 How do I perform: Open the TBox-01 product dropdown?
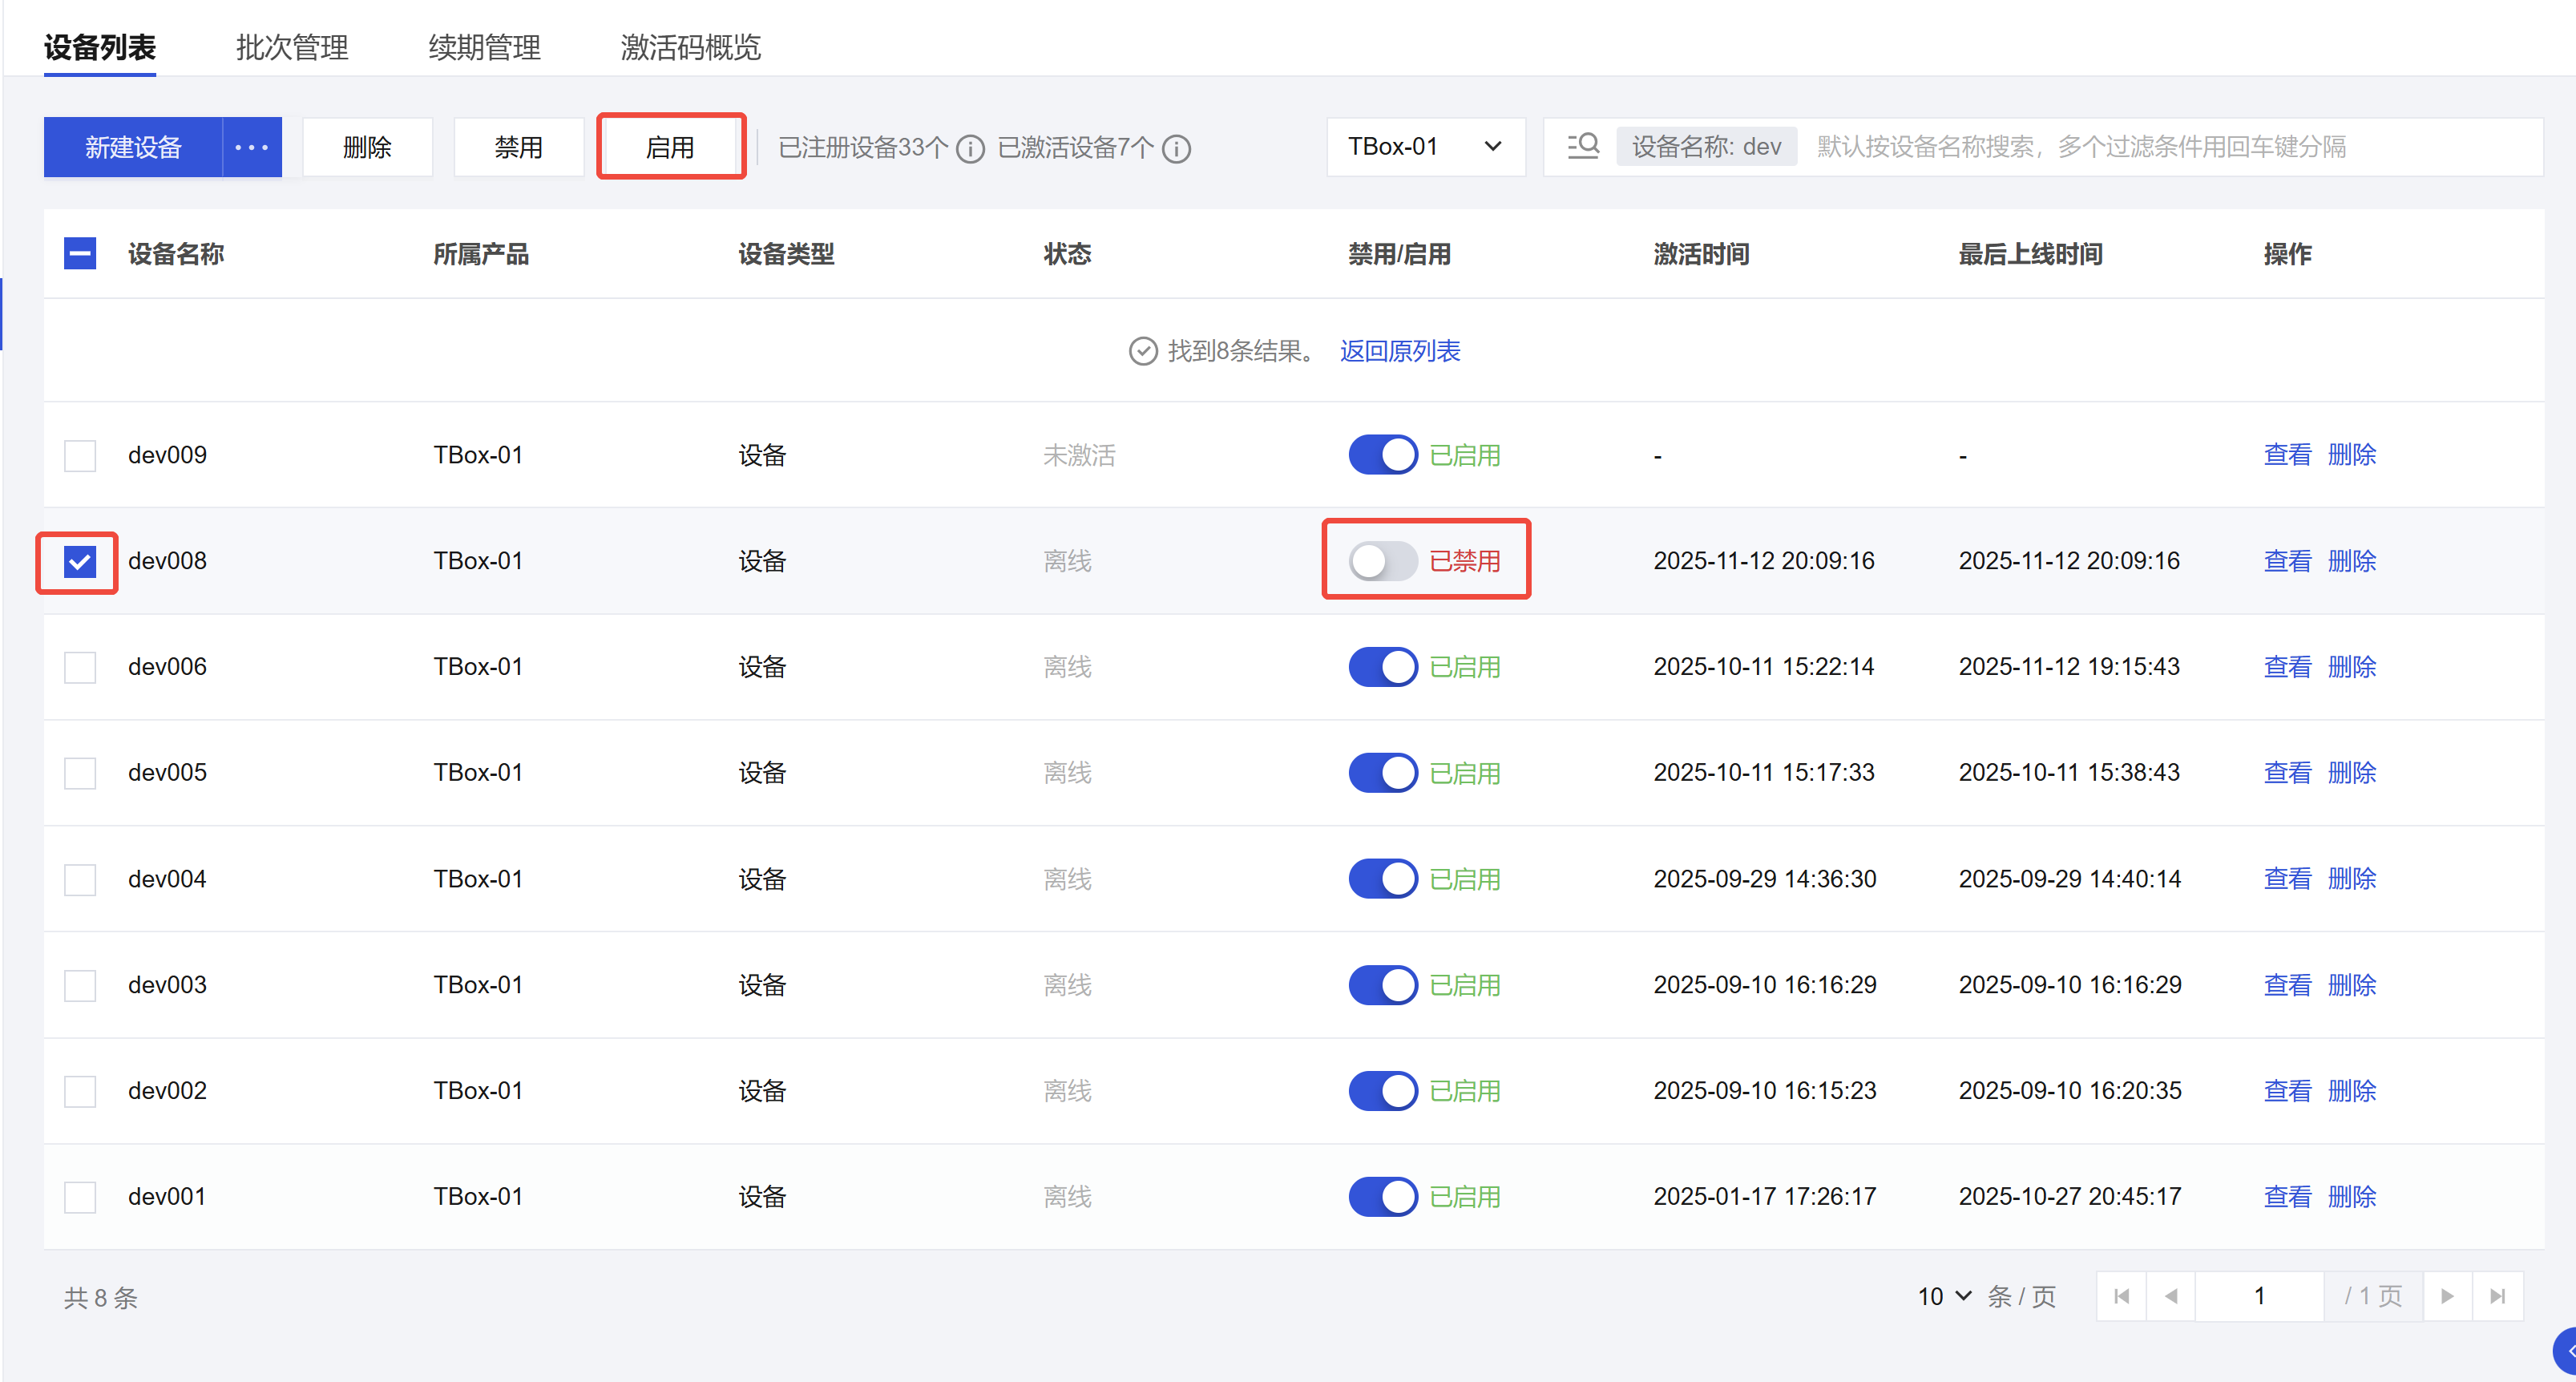(1425, 147)
